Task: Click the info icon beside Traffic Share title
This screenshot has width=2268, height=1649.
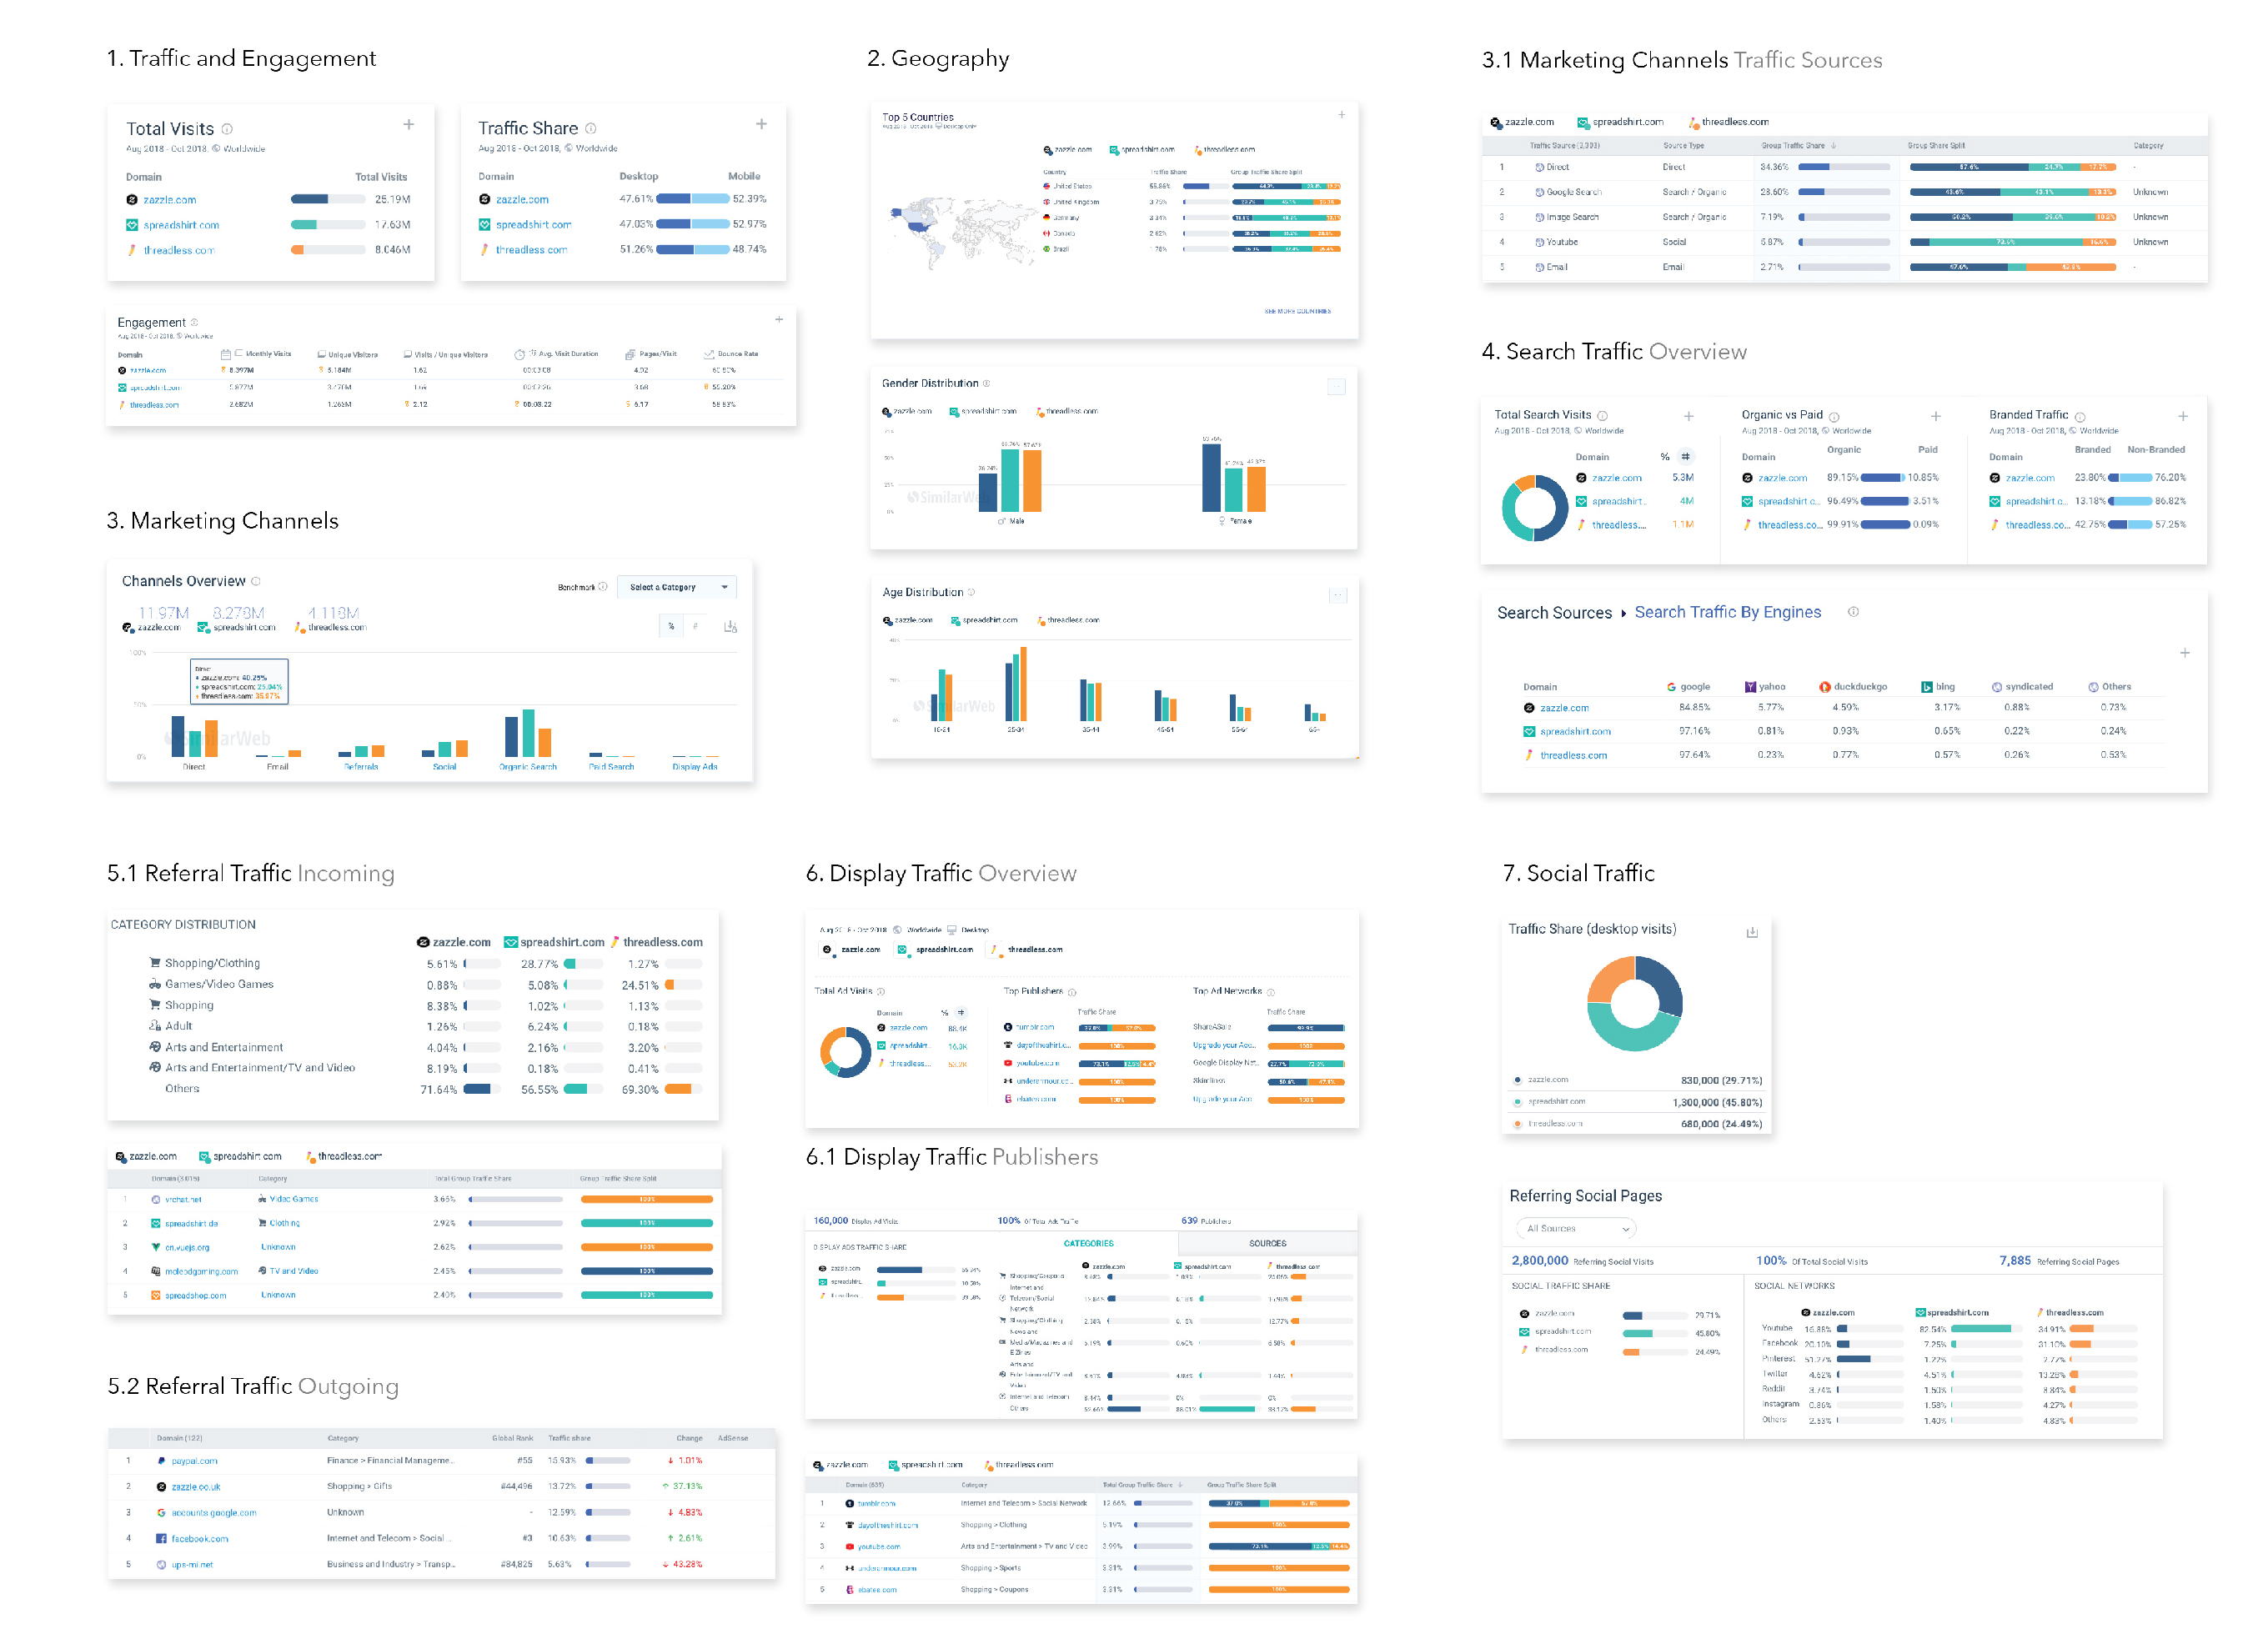Action: pos(591,128)
